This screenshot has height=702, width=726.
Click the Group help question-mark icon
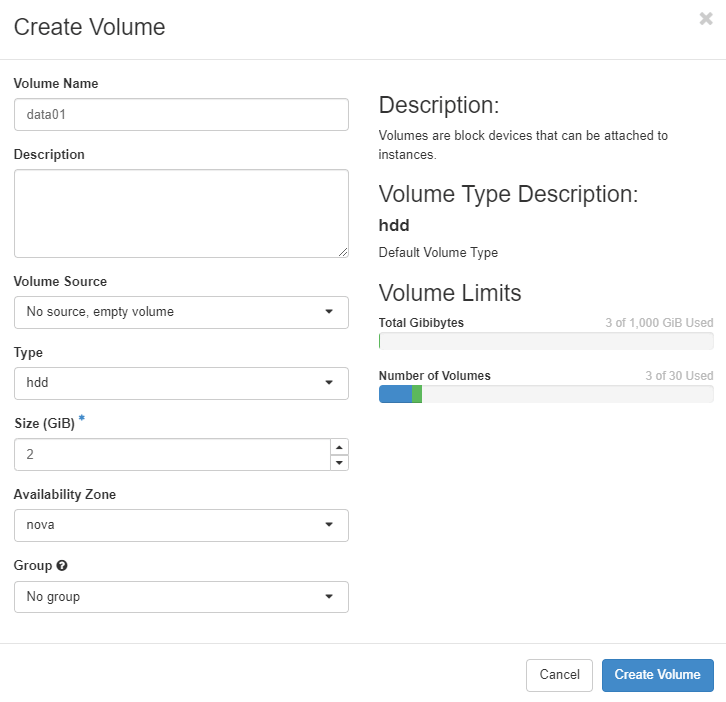point(62,566)
